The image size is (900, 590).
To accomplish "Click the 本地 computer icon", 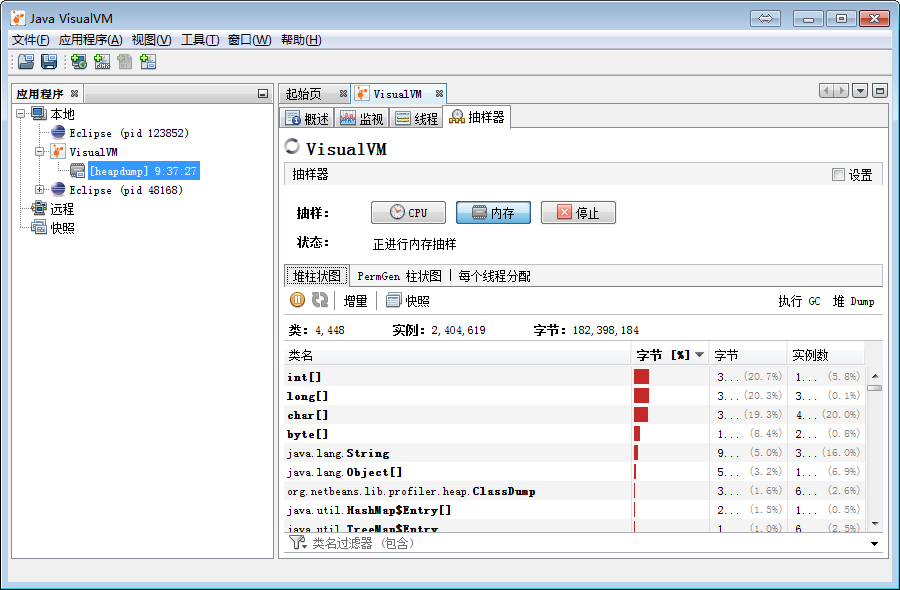I will [39, 113].
